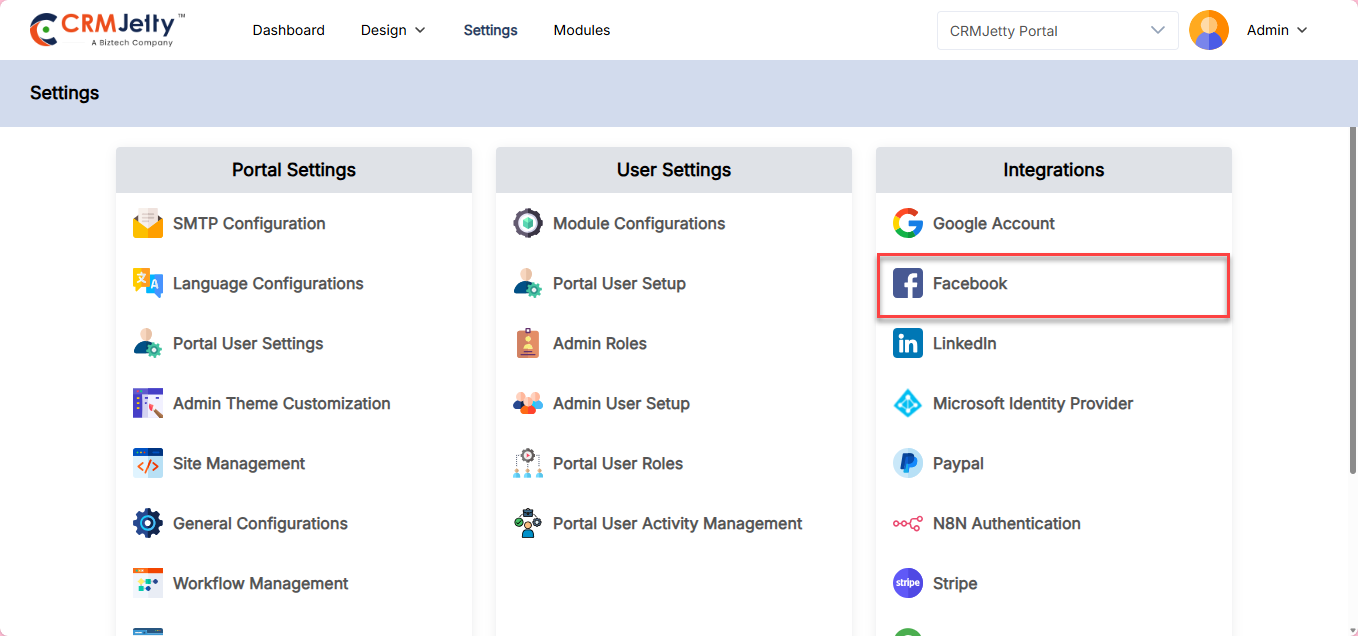Screen dimensions: 1358x636
Task: Open the Workflow Management settings link
Action: click(x=260, y=584)
